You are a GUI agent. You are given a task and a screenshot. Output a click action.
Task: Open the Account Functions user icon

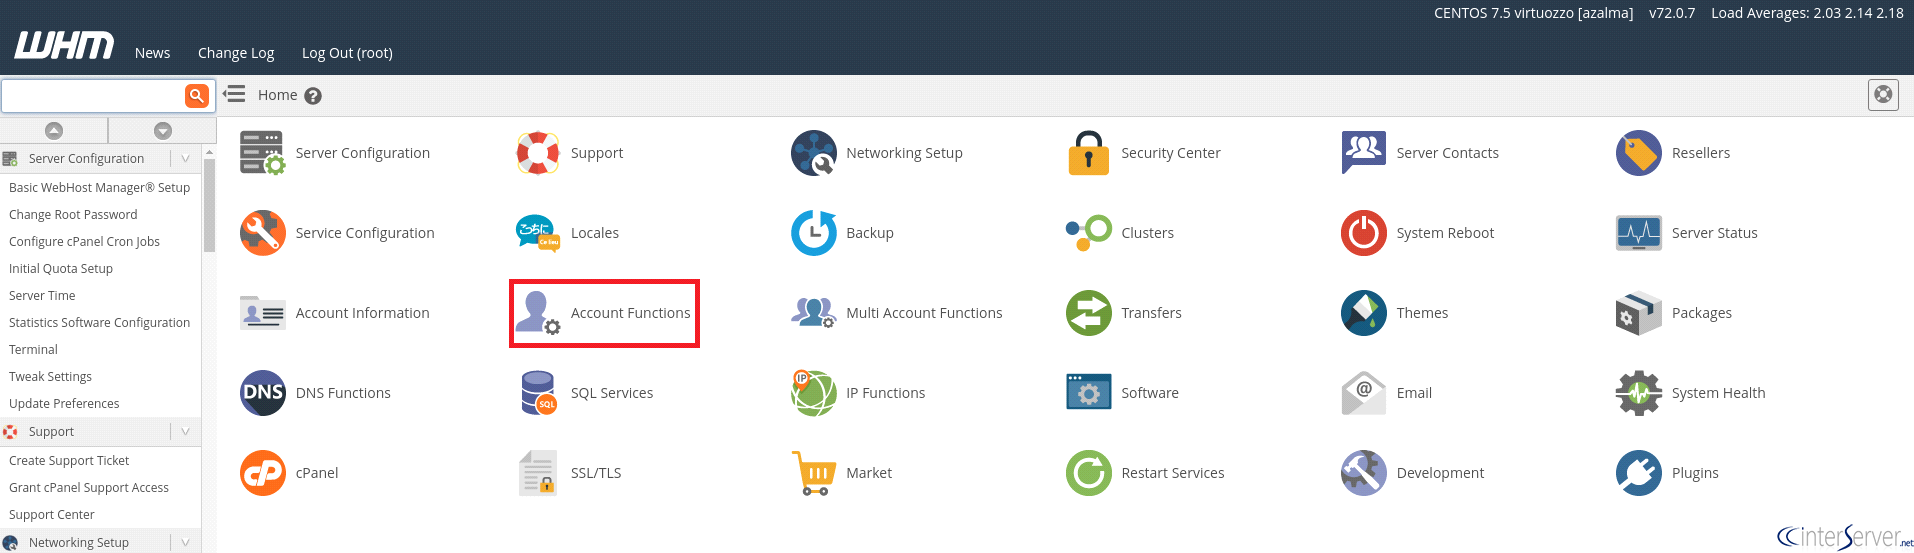click(x=538, y=313)
